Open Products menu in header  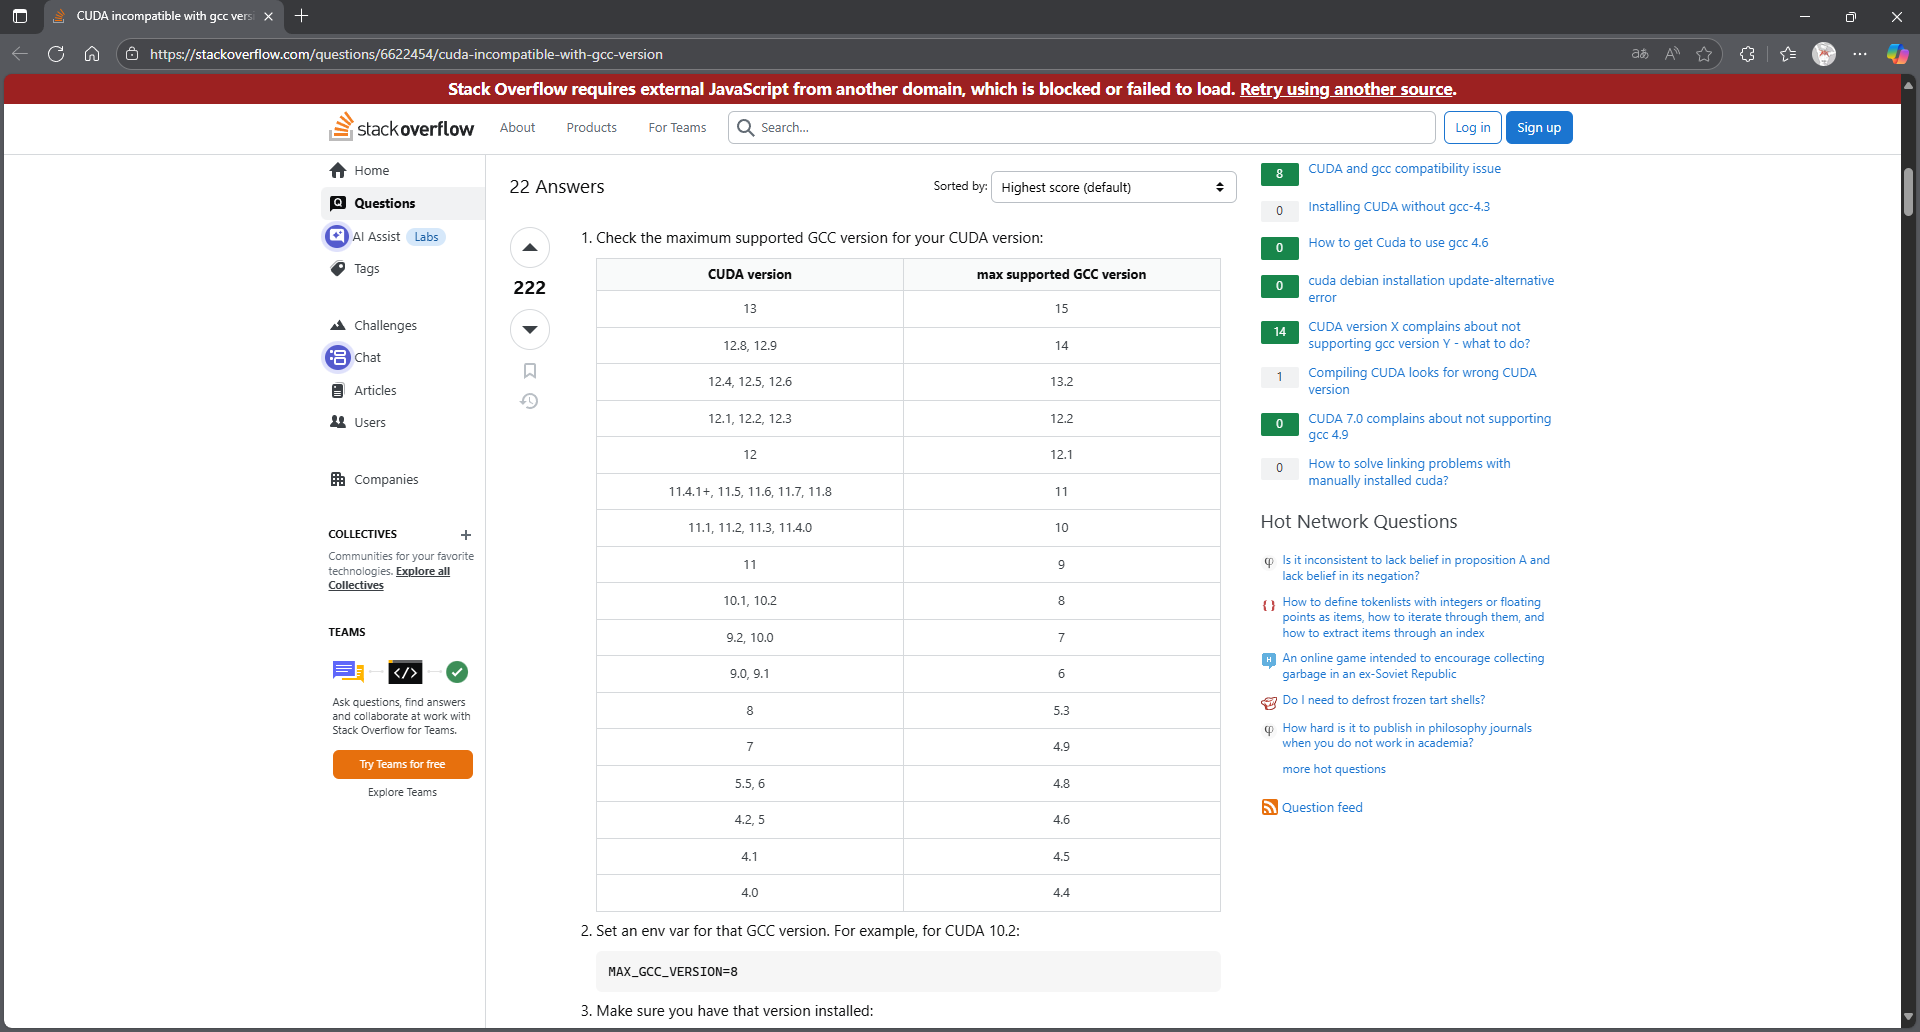tap(591, 127)
